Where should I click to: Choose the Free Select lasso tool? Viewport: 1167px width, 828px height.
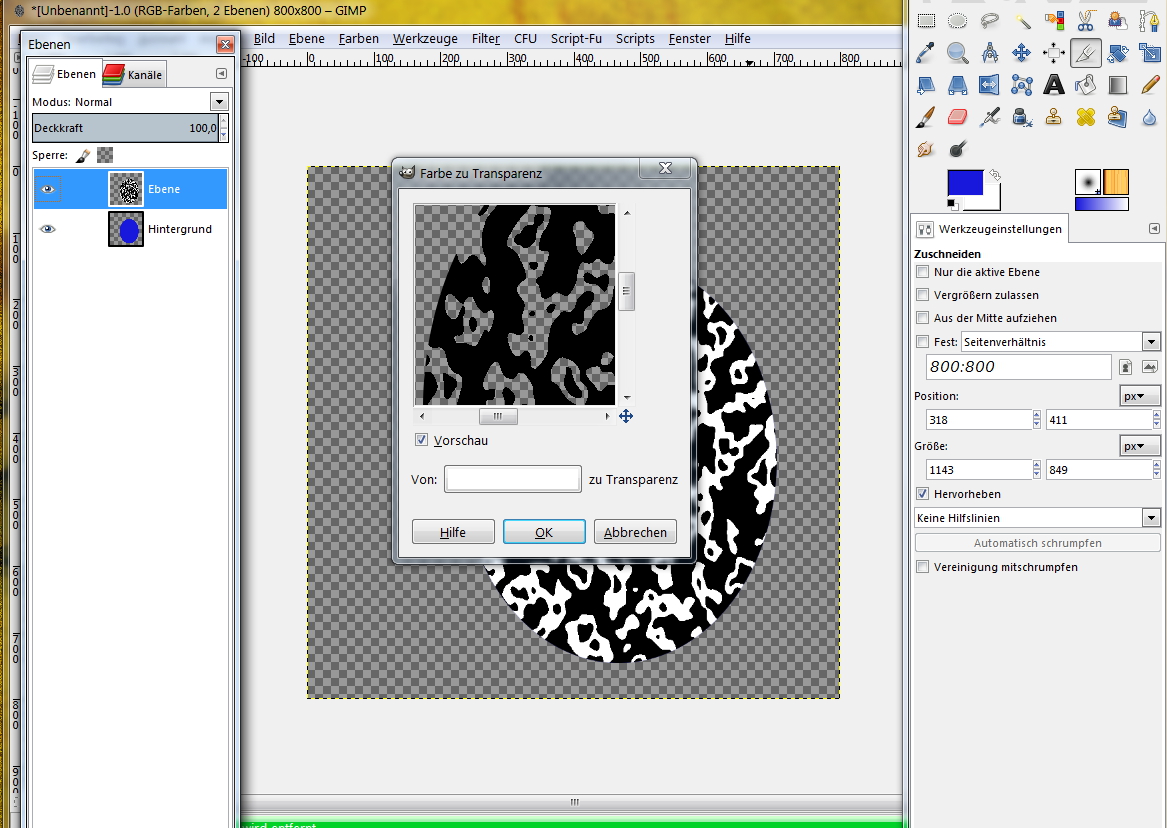coord(990,21)
